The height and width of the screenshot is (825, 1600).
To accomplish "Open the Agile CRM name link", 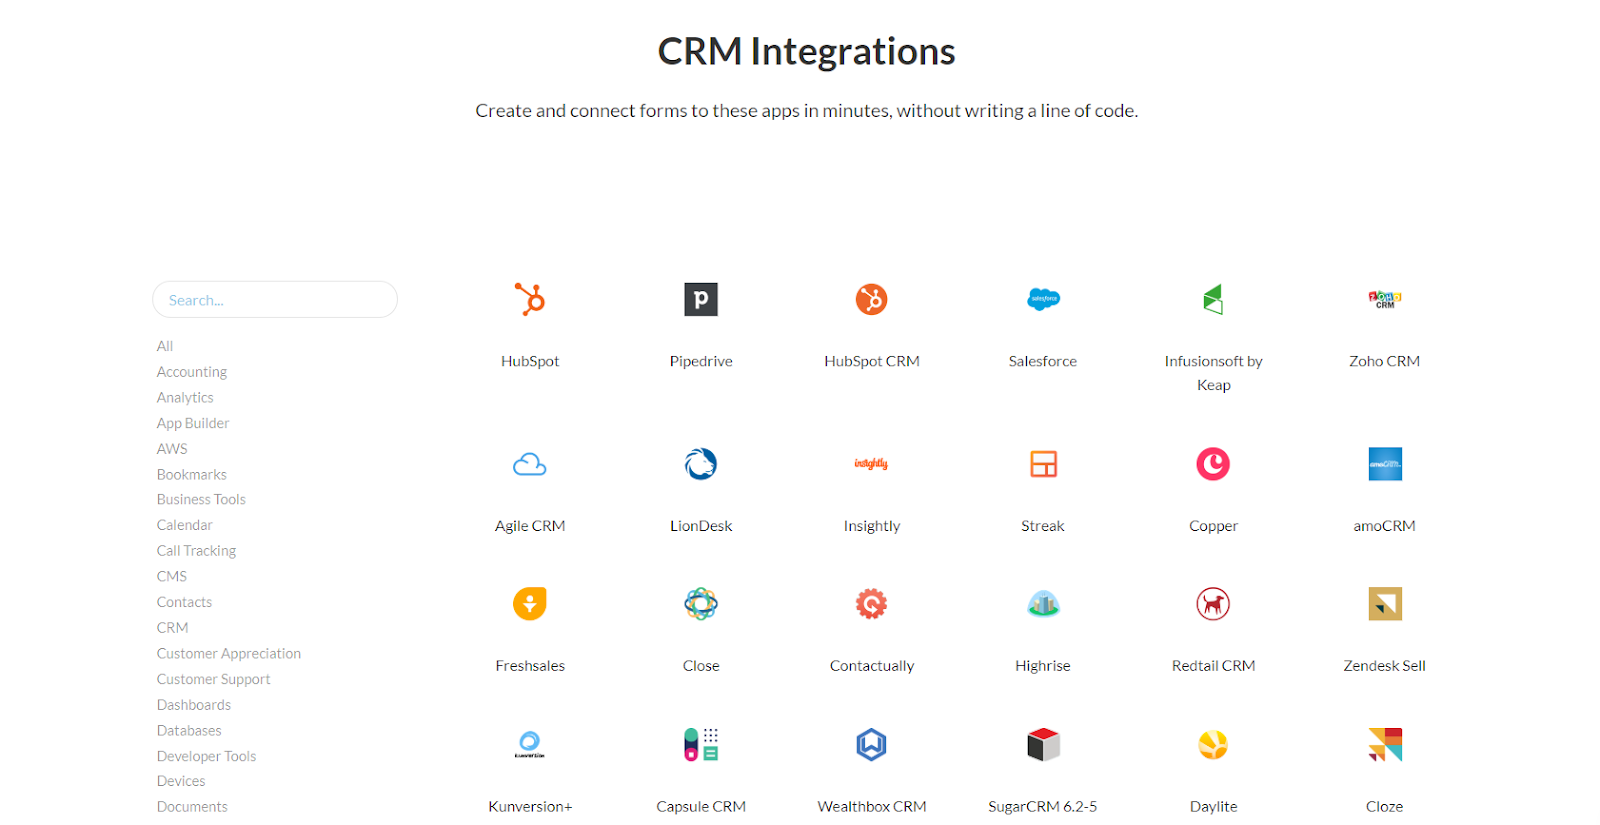I will (530, 527).
